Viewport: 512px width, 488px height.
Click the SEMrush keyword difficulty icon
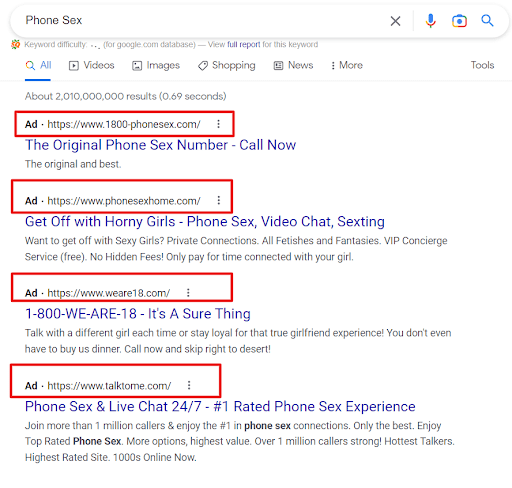[15, 44]
